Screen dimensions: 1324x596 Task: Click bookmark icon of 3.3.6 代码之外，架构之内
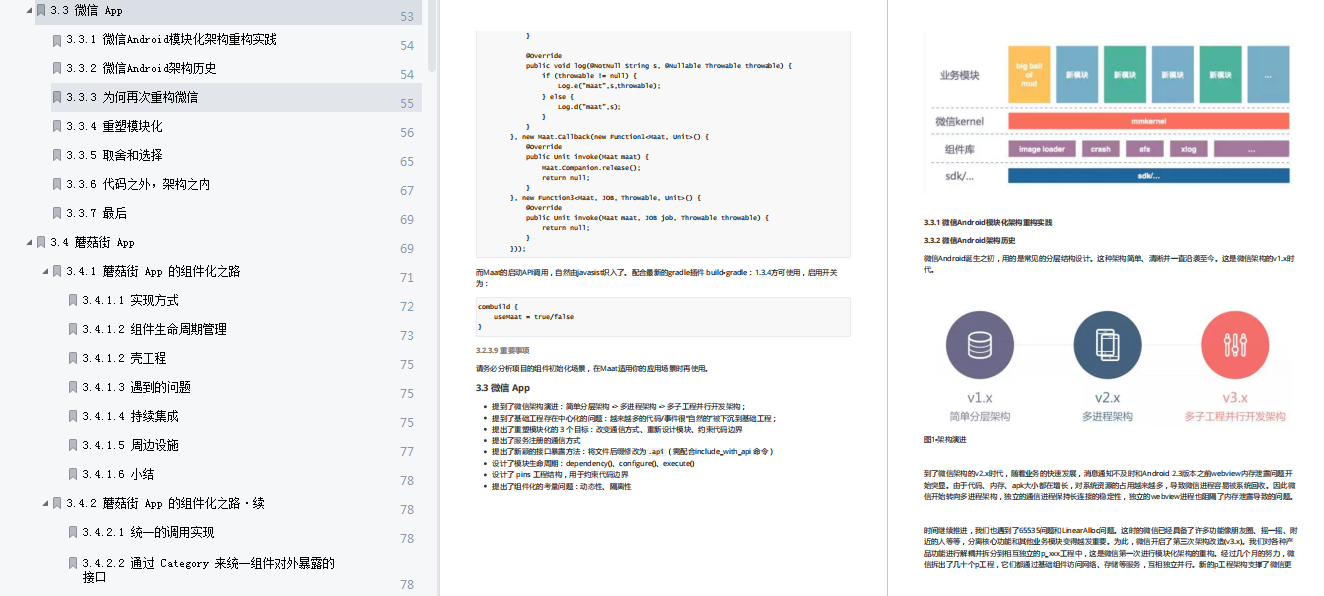(x=57, y=184)
